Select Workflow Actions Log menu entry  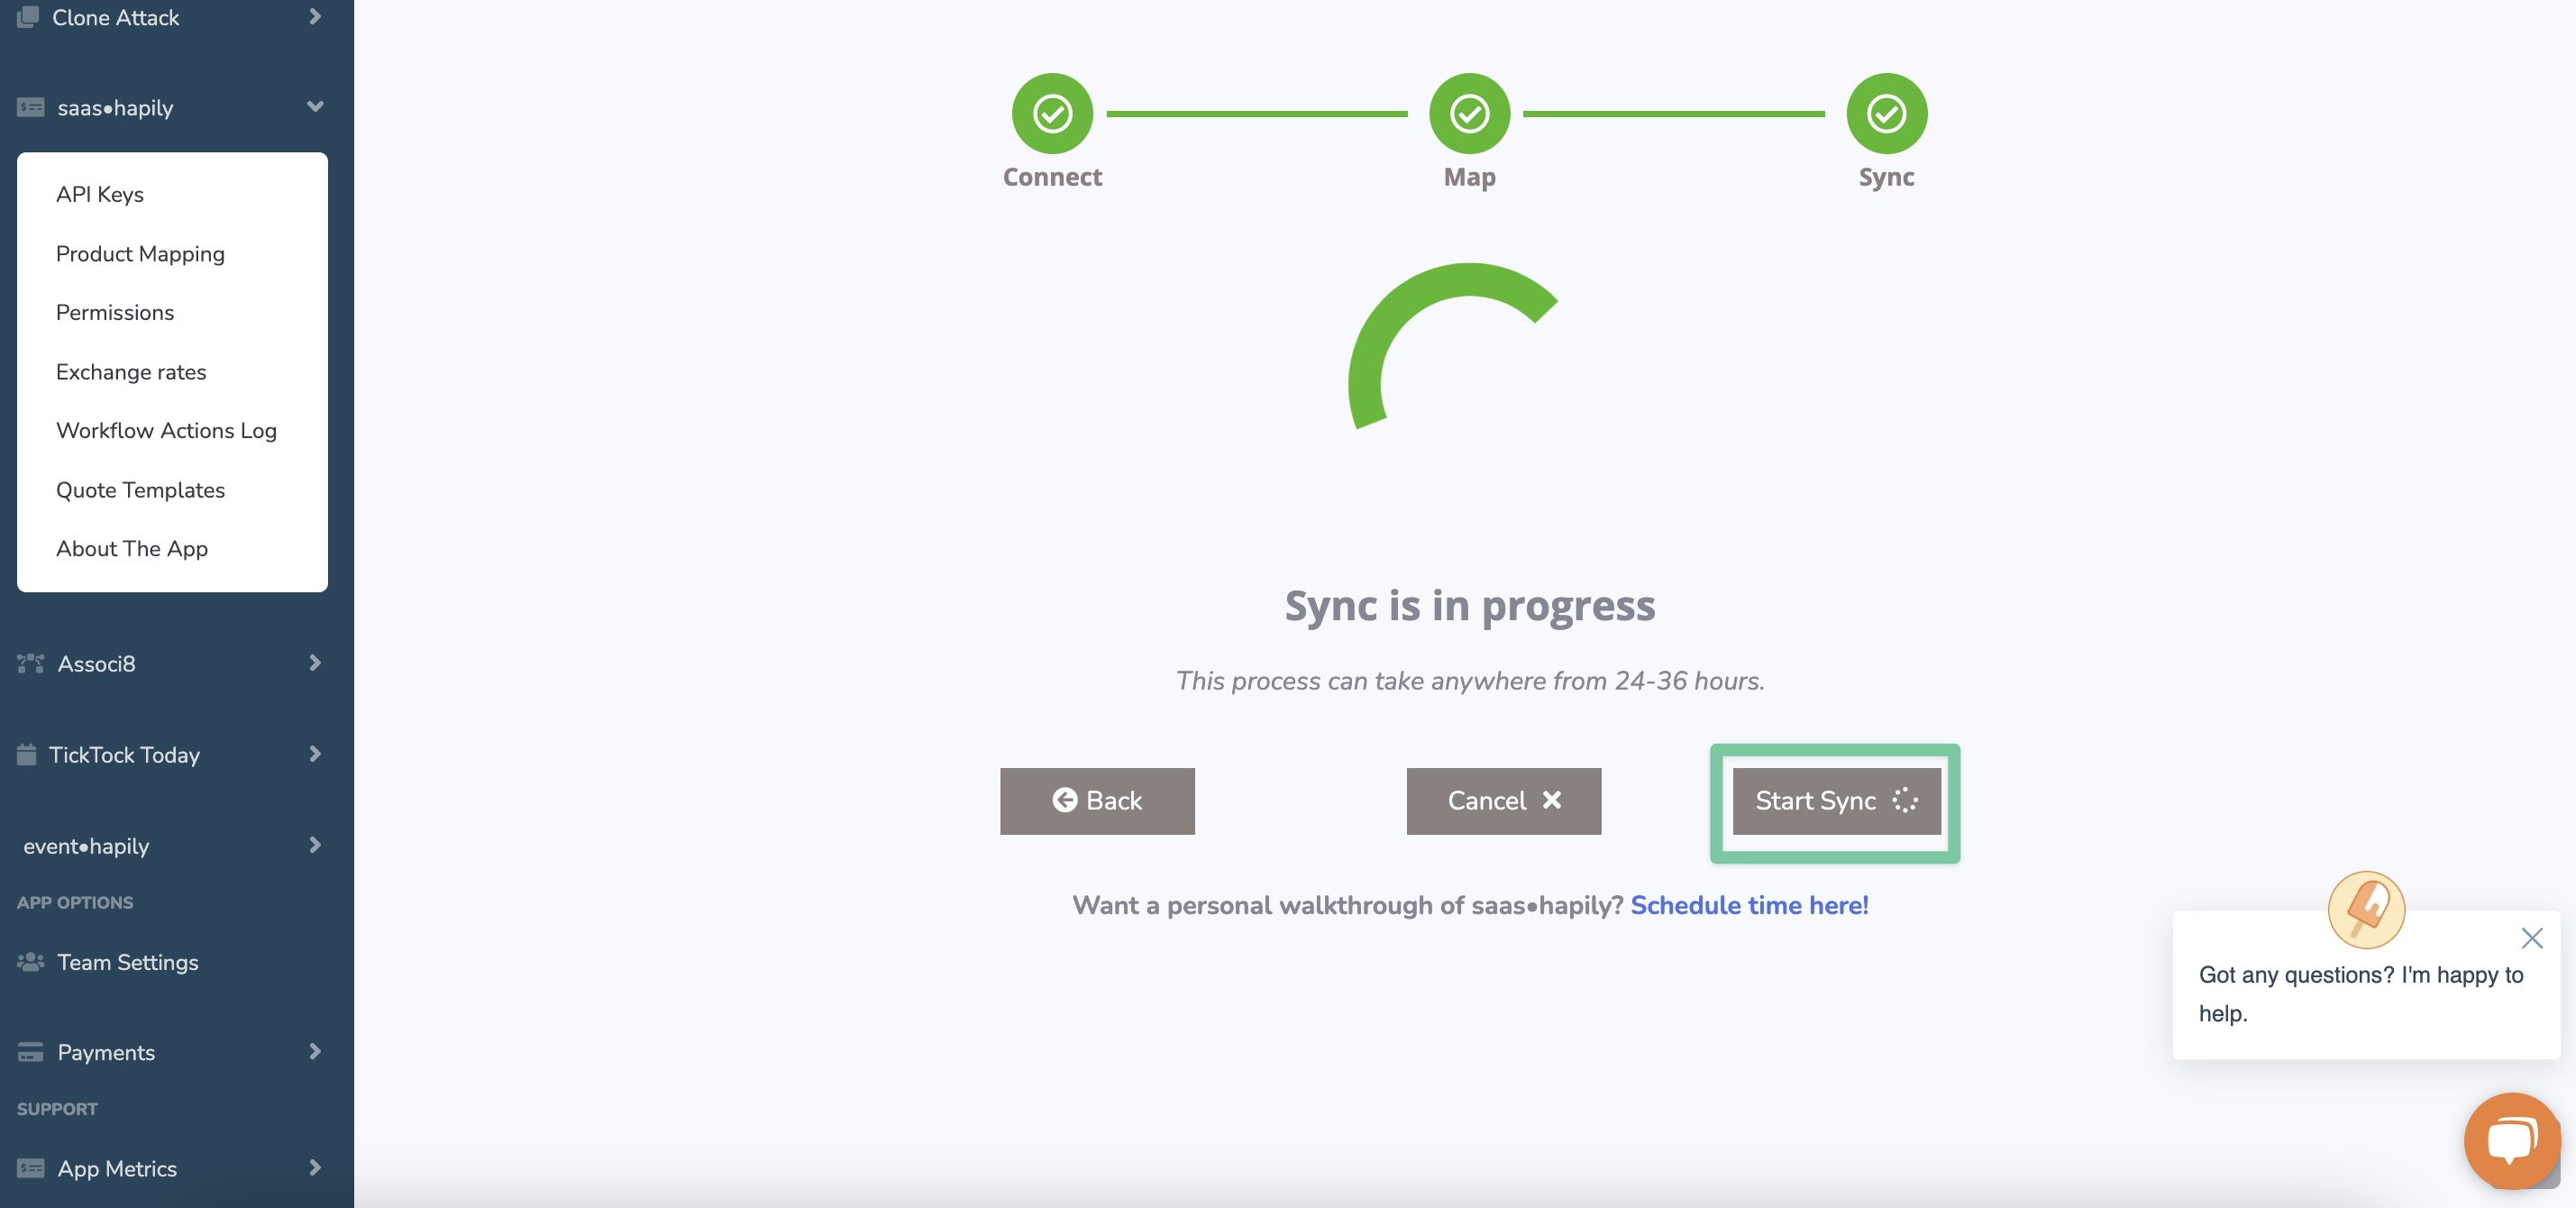(166, 431)
